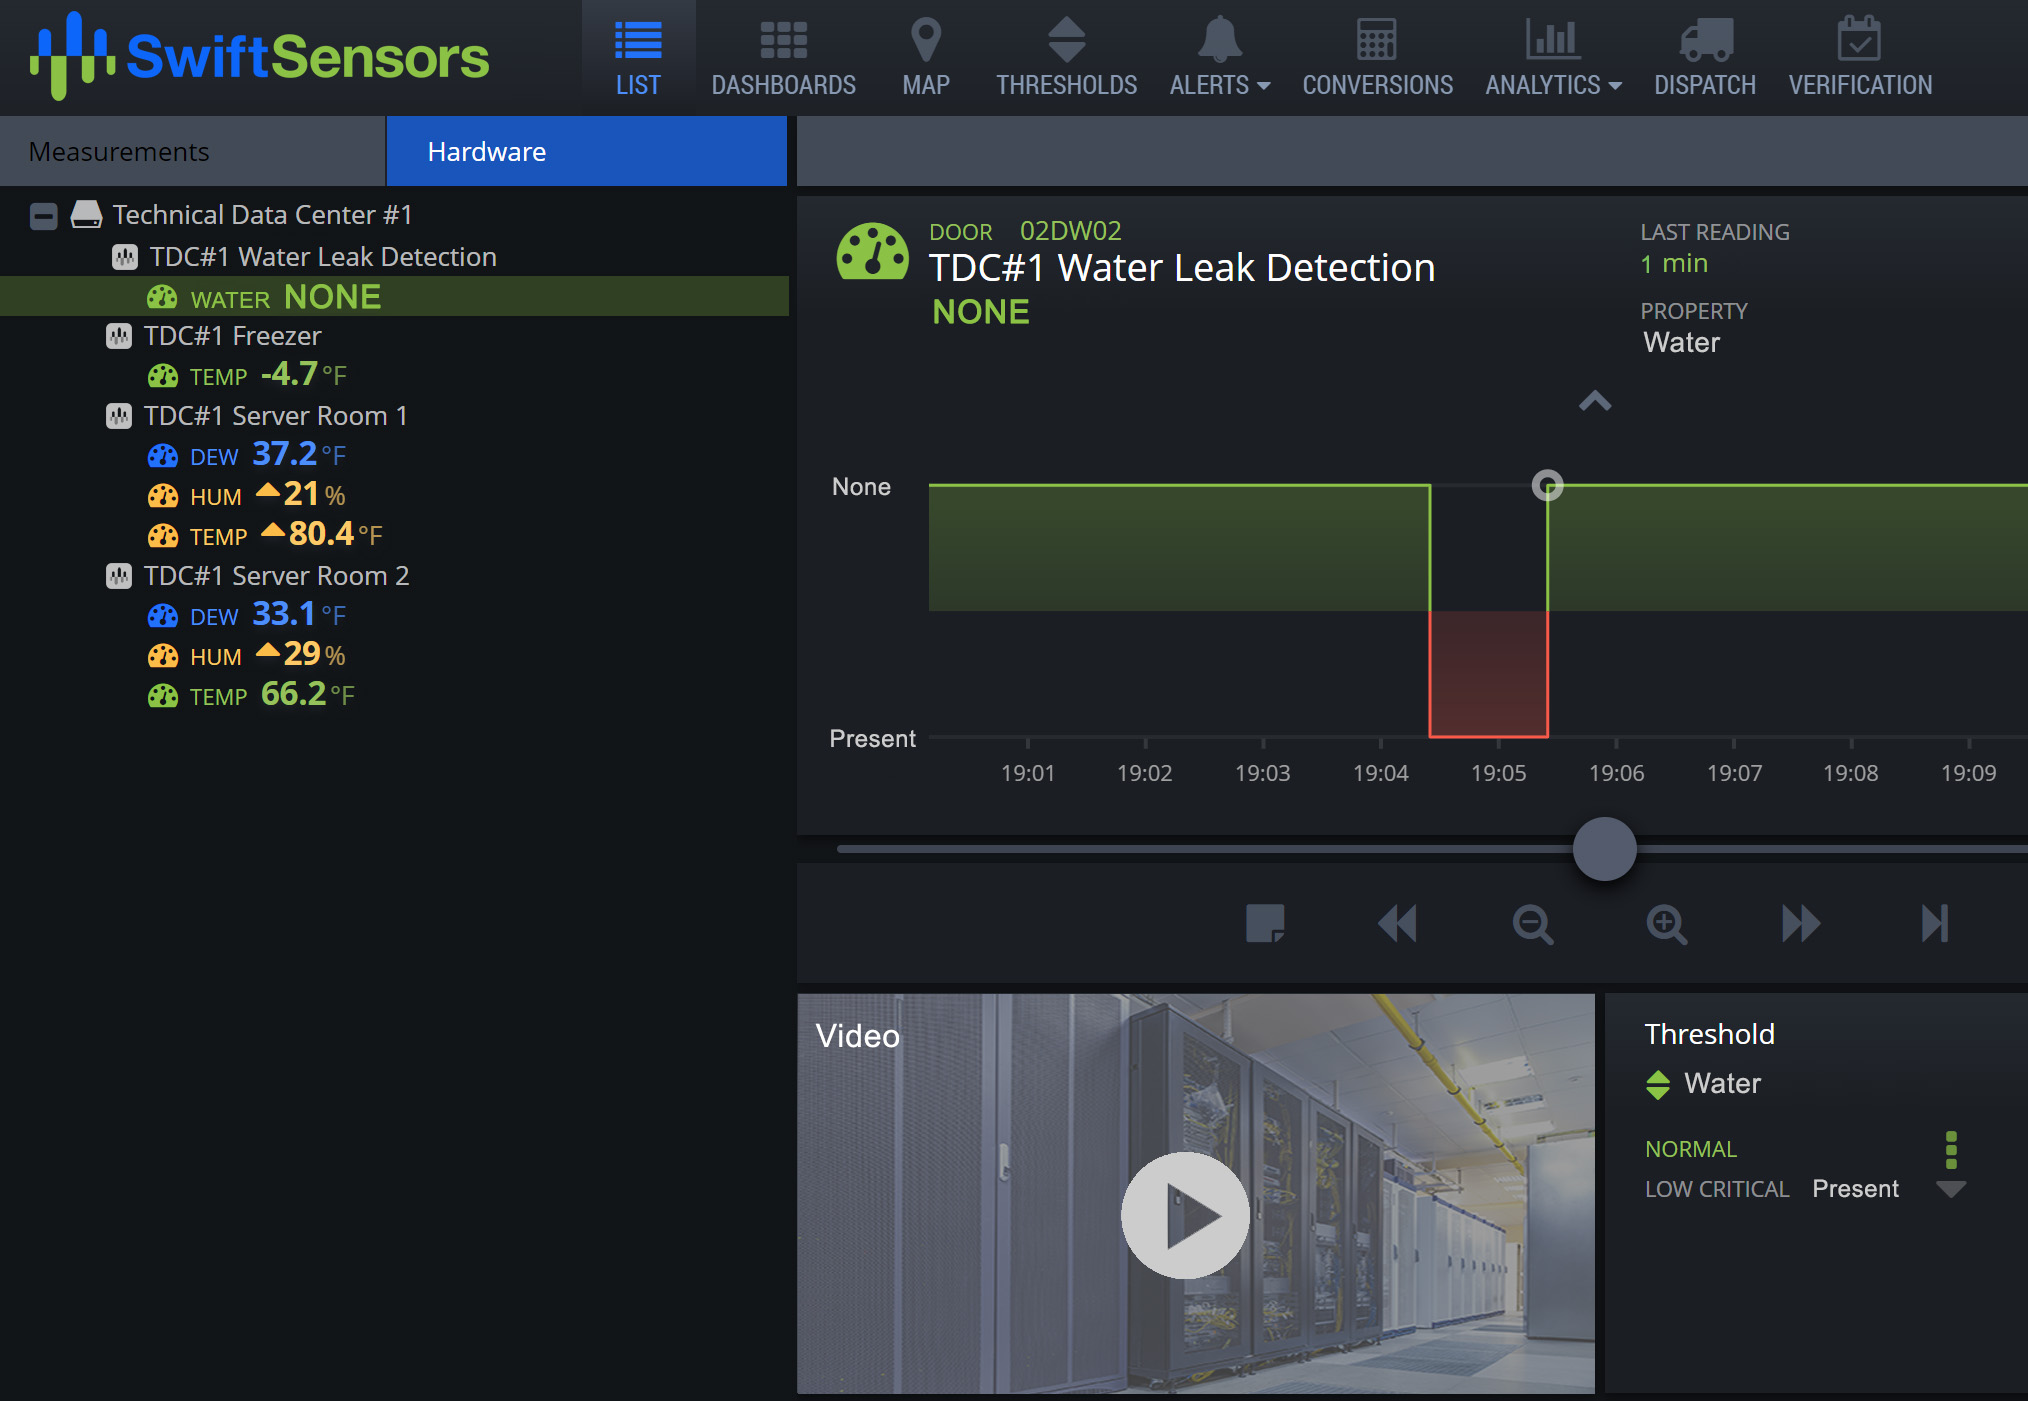Select Server Room 2 HUM 29 % measurement

tap(247, 656)
